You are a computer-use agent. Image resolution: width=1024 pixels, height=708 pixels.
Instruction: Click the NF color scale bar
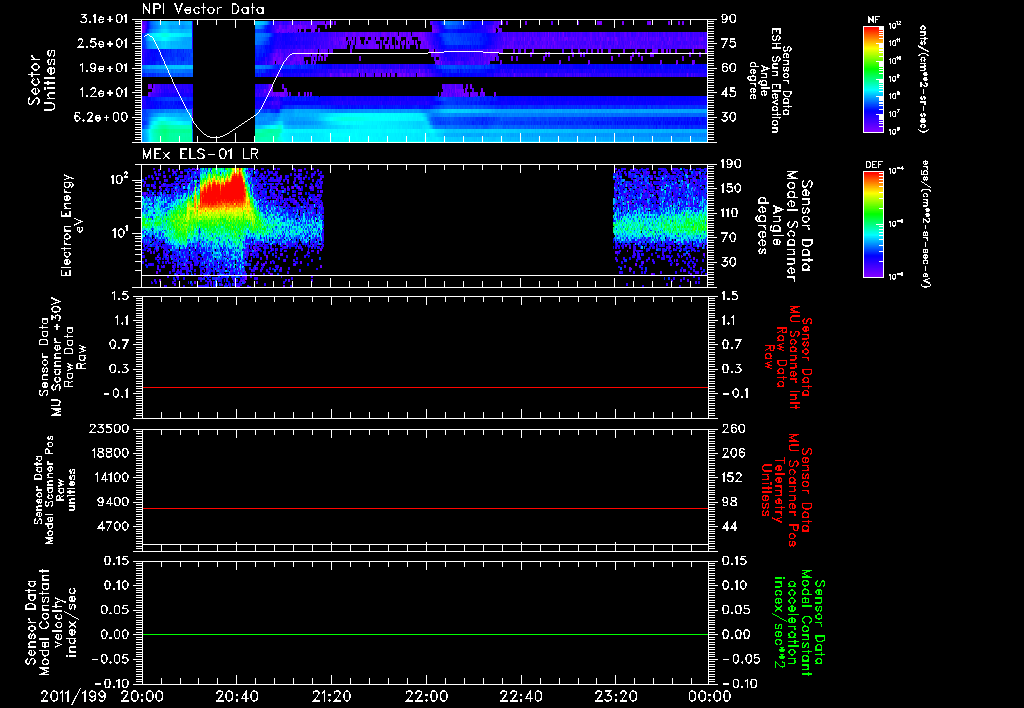point(873,79)
